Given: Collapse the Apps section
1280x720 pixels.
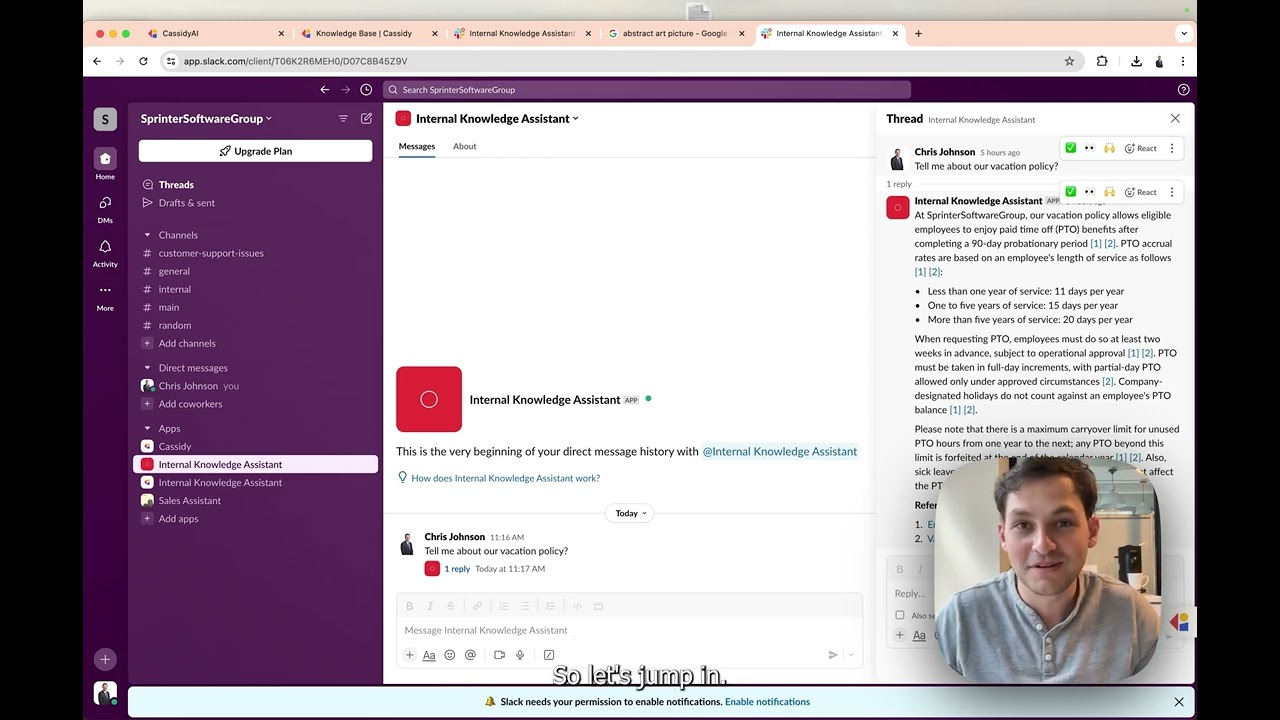Looking at the screenshot, I should pyautogui.click(x=147, y=428).
